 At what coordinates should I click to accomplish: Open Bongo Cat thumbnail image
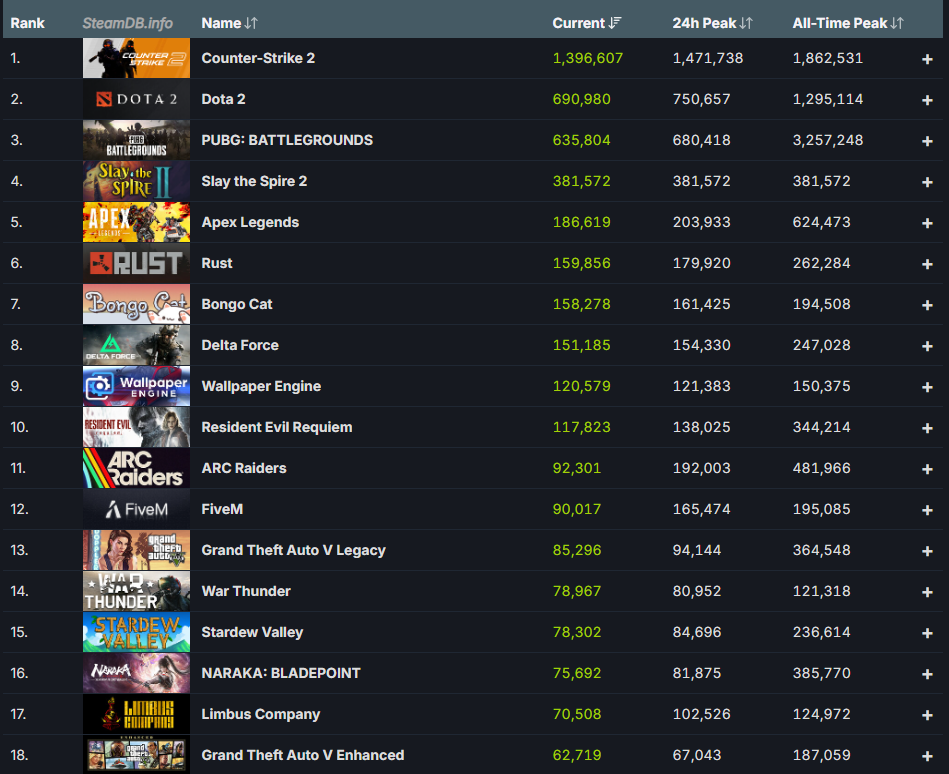point(136,304)
